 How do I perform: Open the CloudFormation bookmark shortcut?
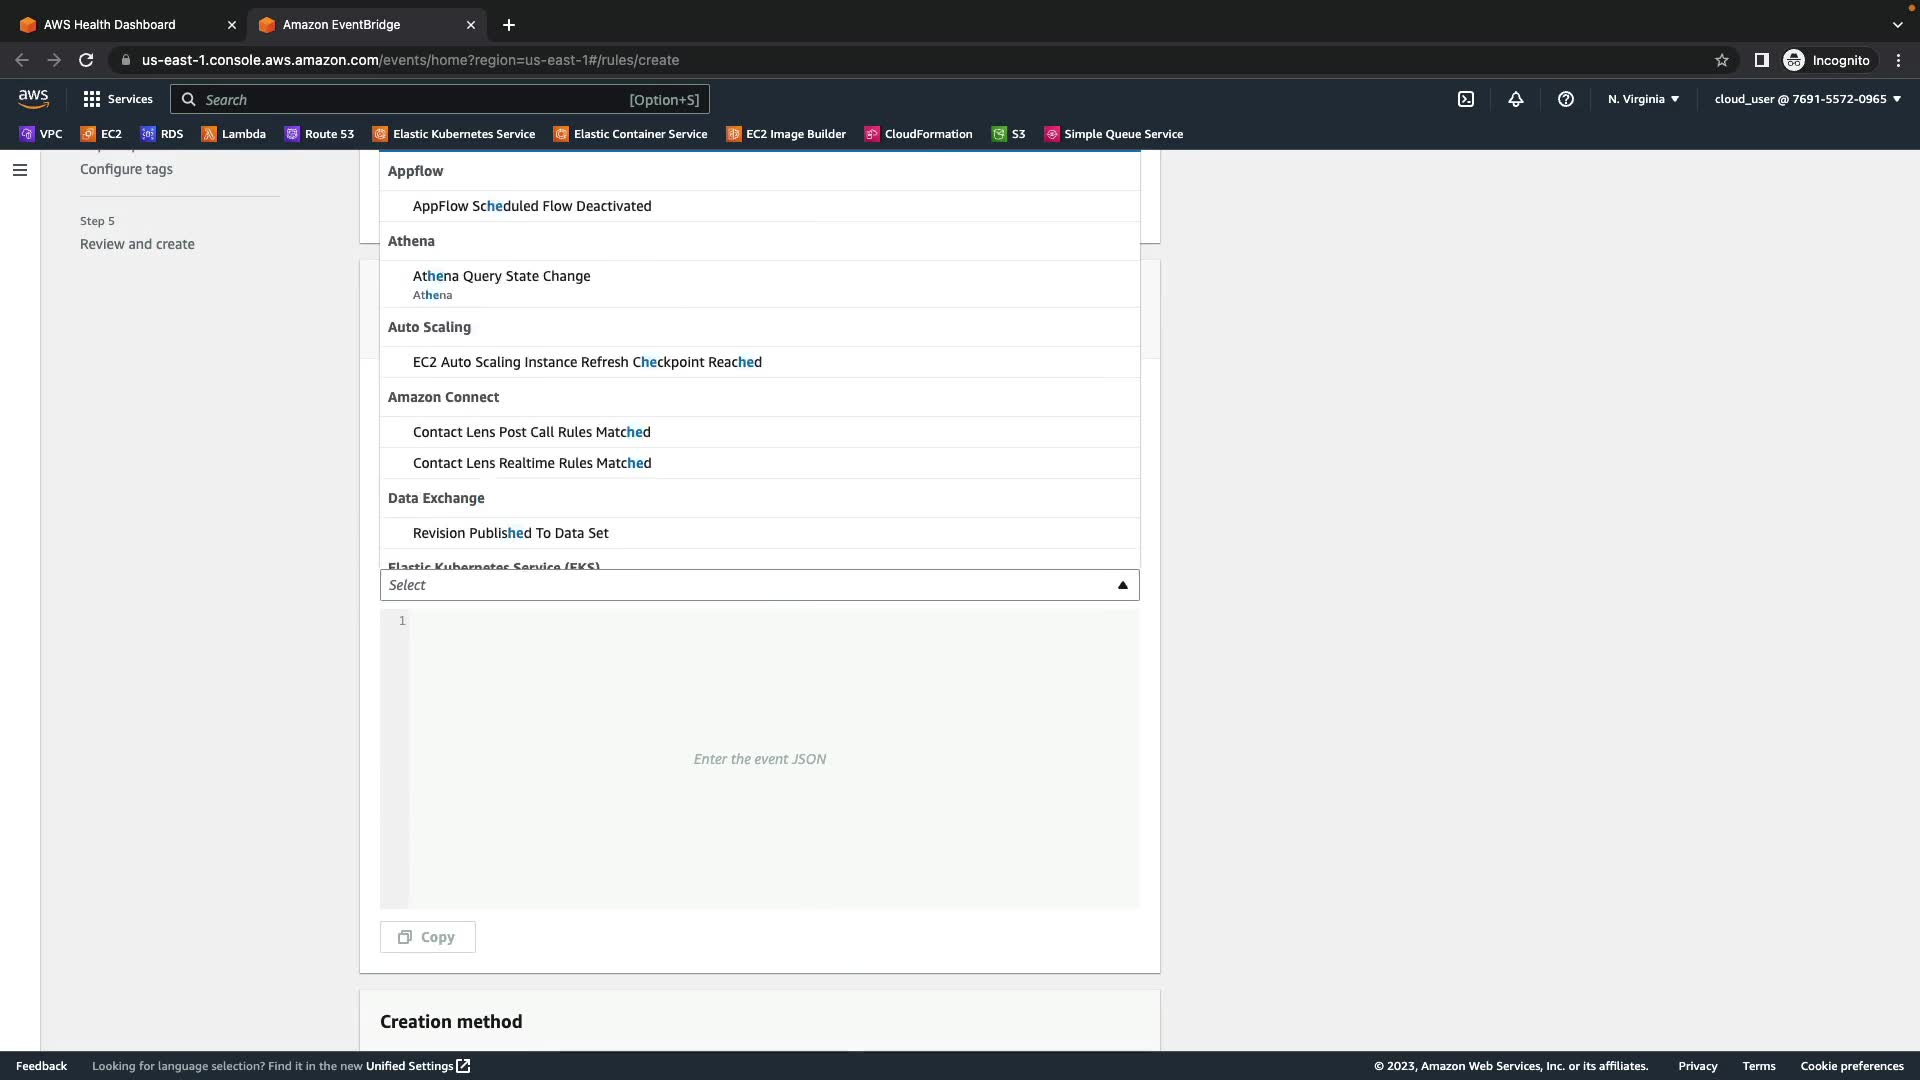point(918,134)
